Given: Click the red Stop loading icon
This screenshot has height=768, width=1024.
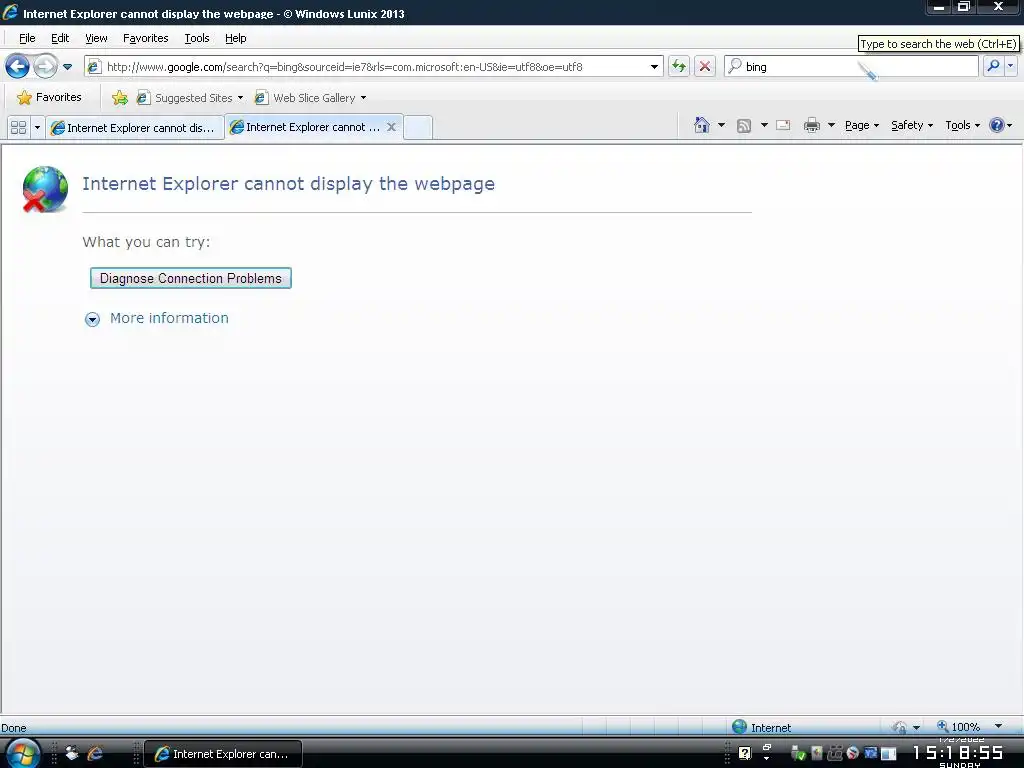Looking at the screenshot, I should pos(705,66).
